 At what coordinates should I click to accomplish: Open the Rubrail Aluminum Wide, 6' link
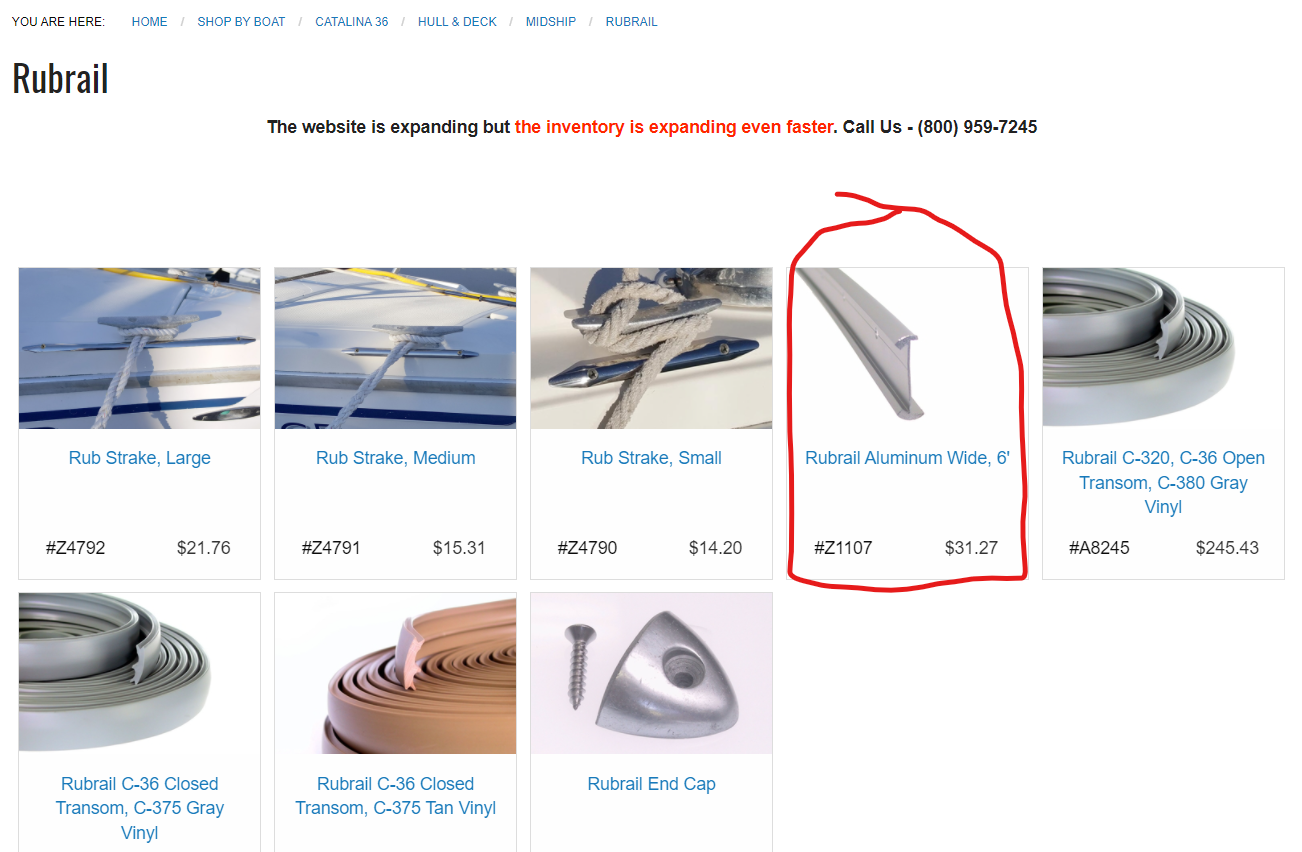tap(907, 458)
